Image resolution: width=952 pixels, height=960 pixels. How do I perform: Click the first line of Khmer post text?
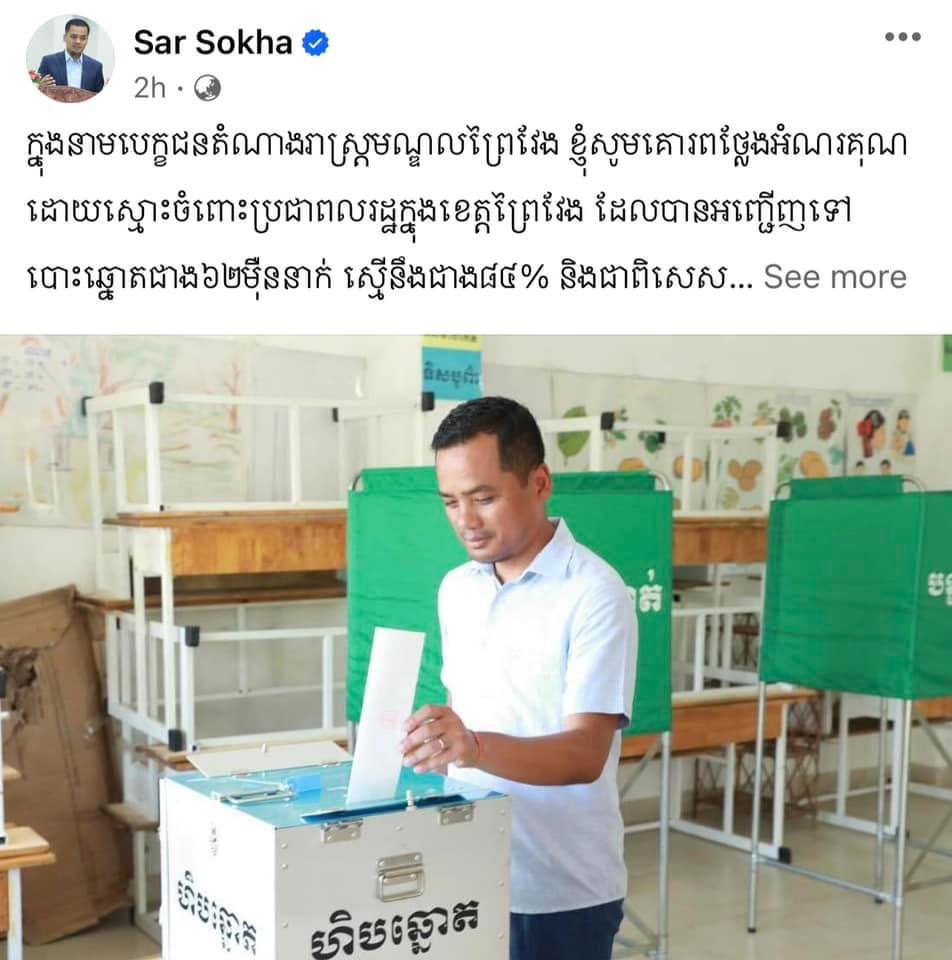(467, 147)
